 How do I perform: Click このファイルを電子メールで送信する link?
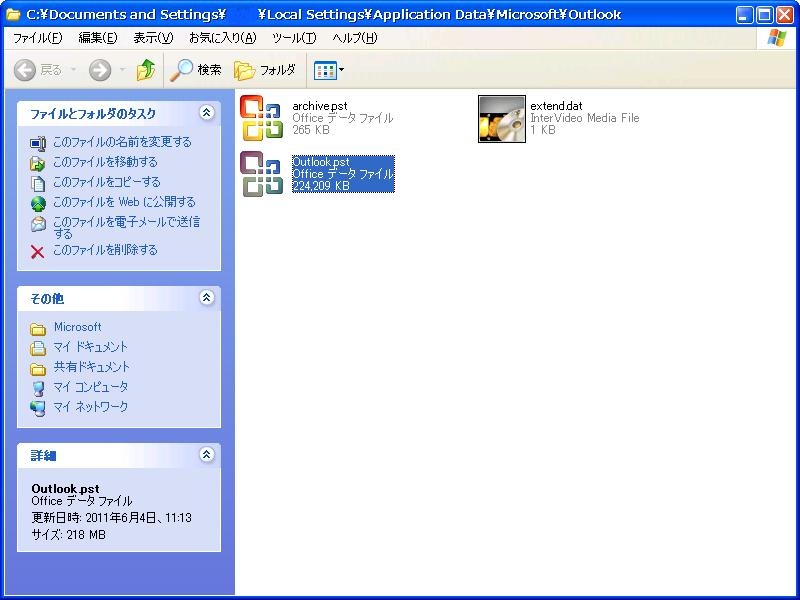pos(127,228)
